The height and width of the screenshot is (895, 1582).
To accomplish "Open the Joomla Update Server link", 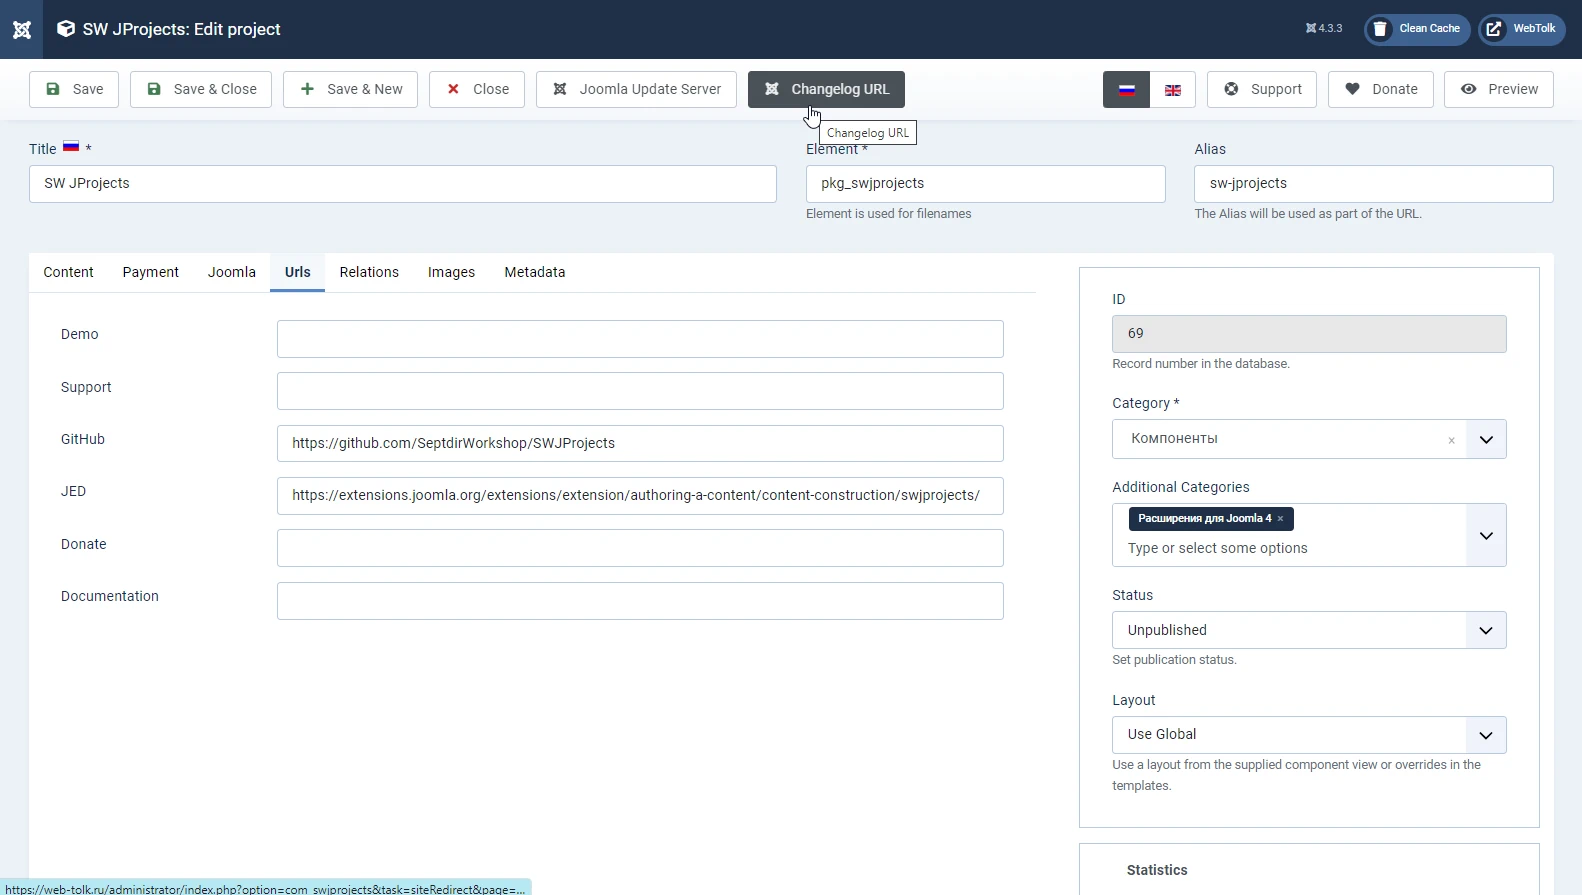I will click(636, 89).
